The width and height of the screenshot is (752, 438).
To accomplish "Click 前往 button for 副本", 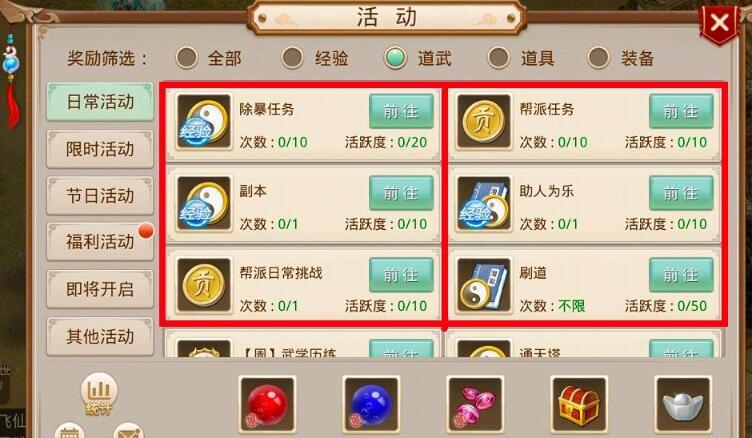I will pos(401,193).
